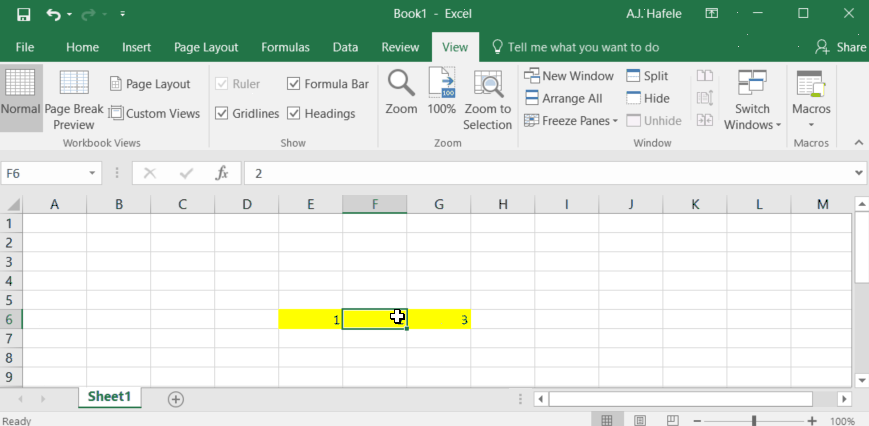The width and height of the screenshot is (869, 426).
Task: Reset zoom to 100% from the ribbon
Action: point(442,92)
